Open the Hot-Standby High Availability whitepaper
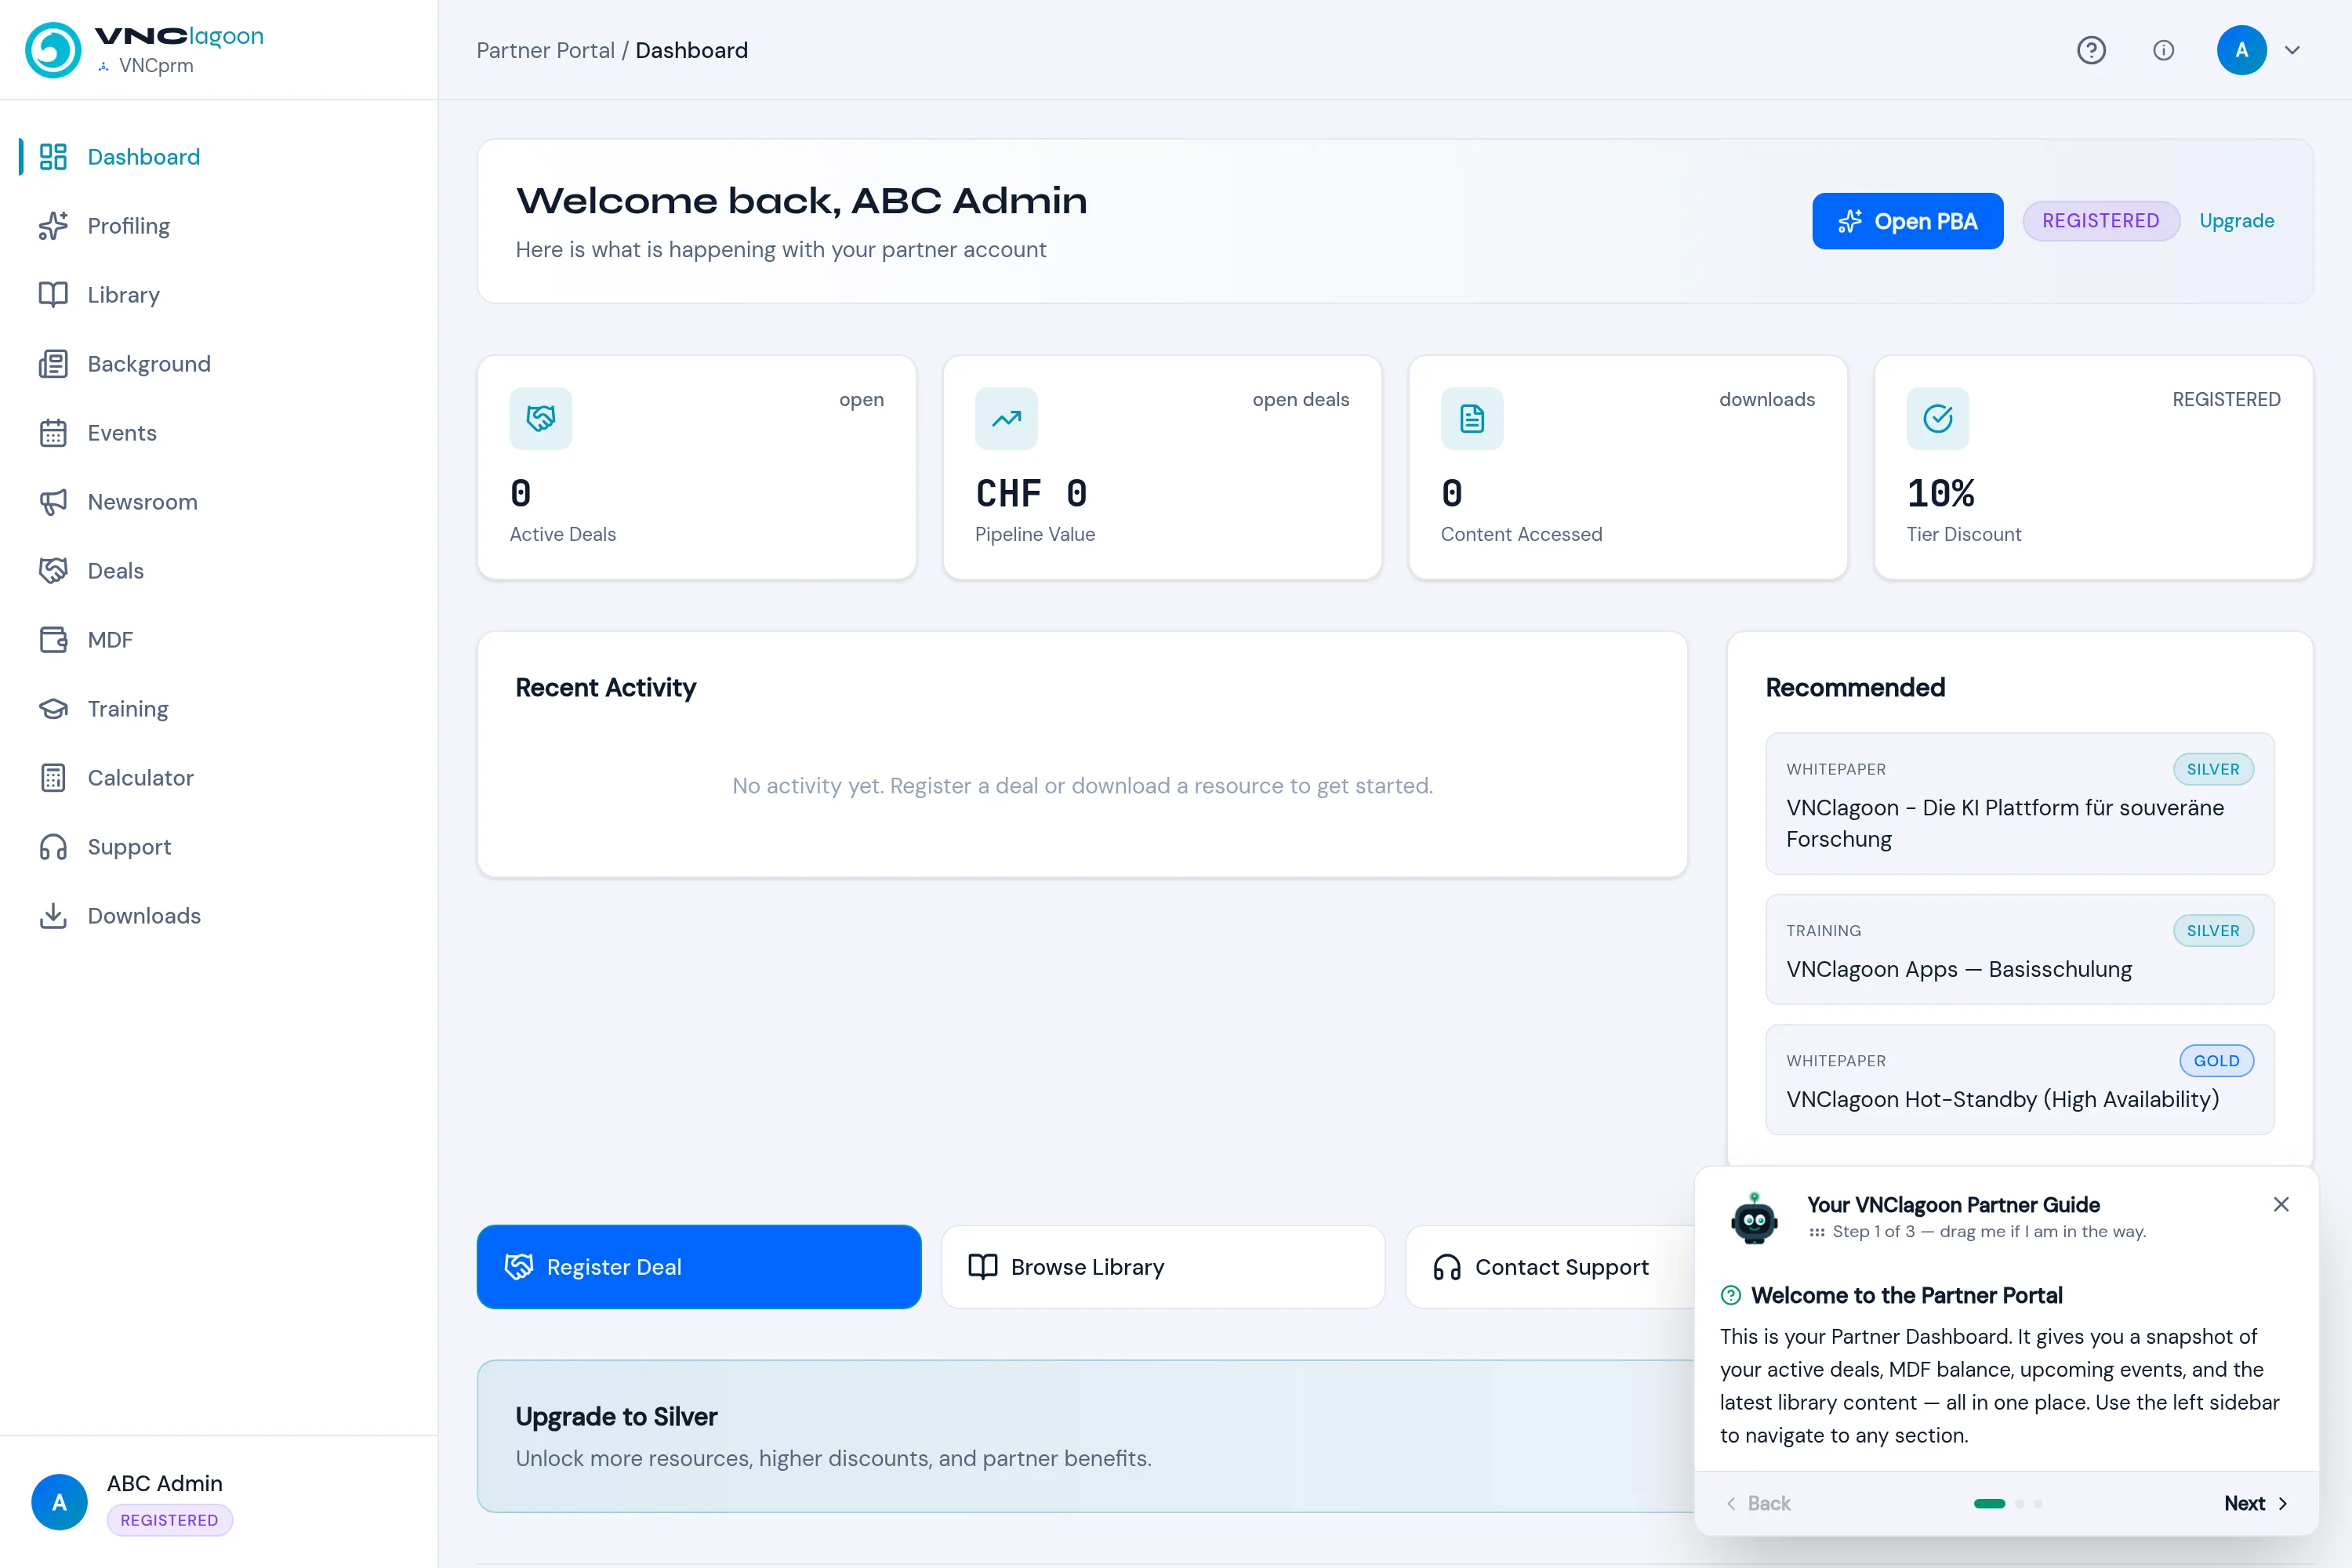This screenshot has height=1568, width=2352. pos(2020,1080)
